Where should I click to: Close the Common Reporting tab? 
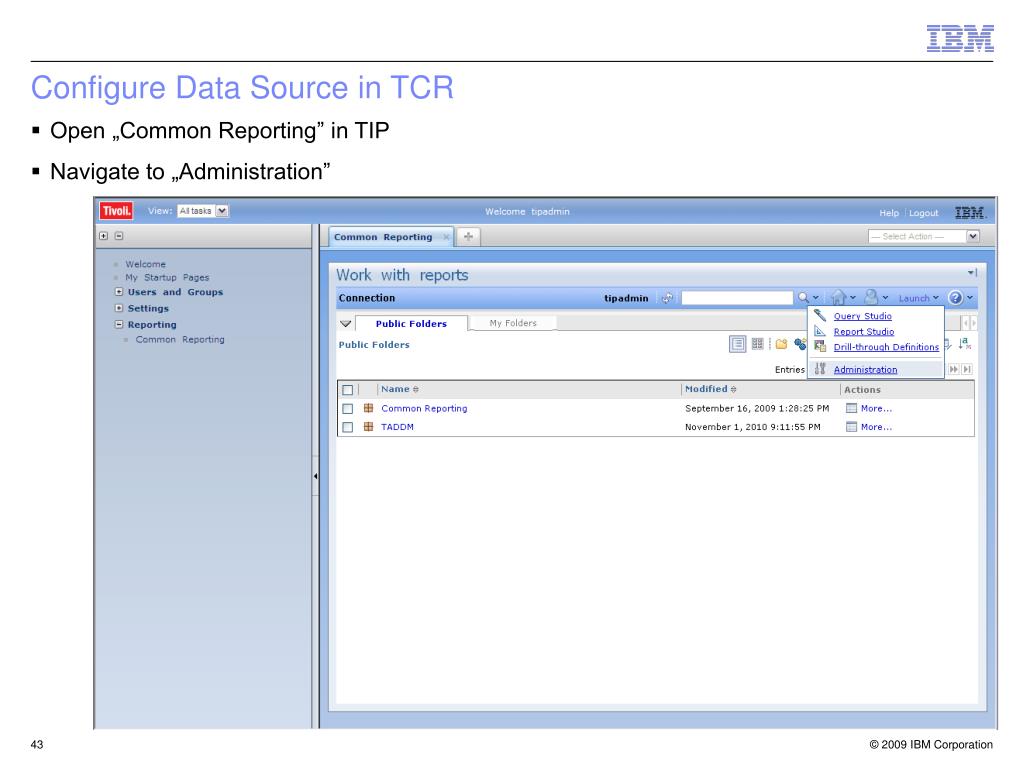click(446, 237)
